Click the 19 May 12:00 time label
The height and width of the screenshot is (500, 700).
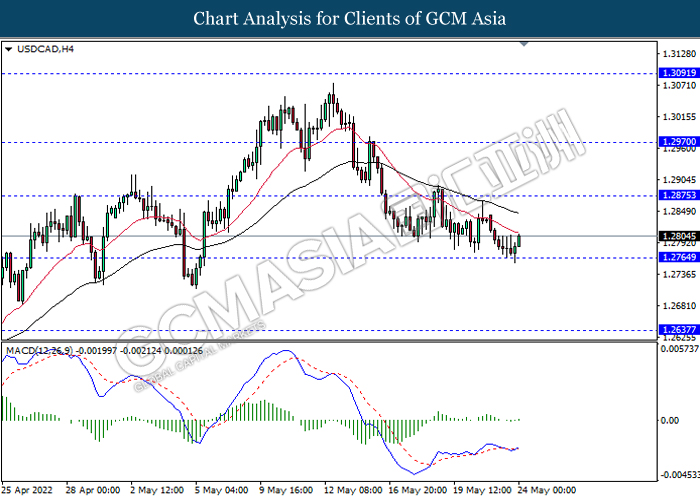[x=483, y=490]
